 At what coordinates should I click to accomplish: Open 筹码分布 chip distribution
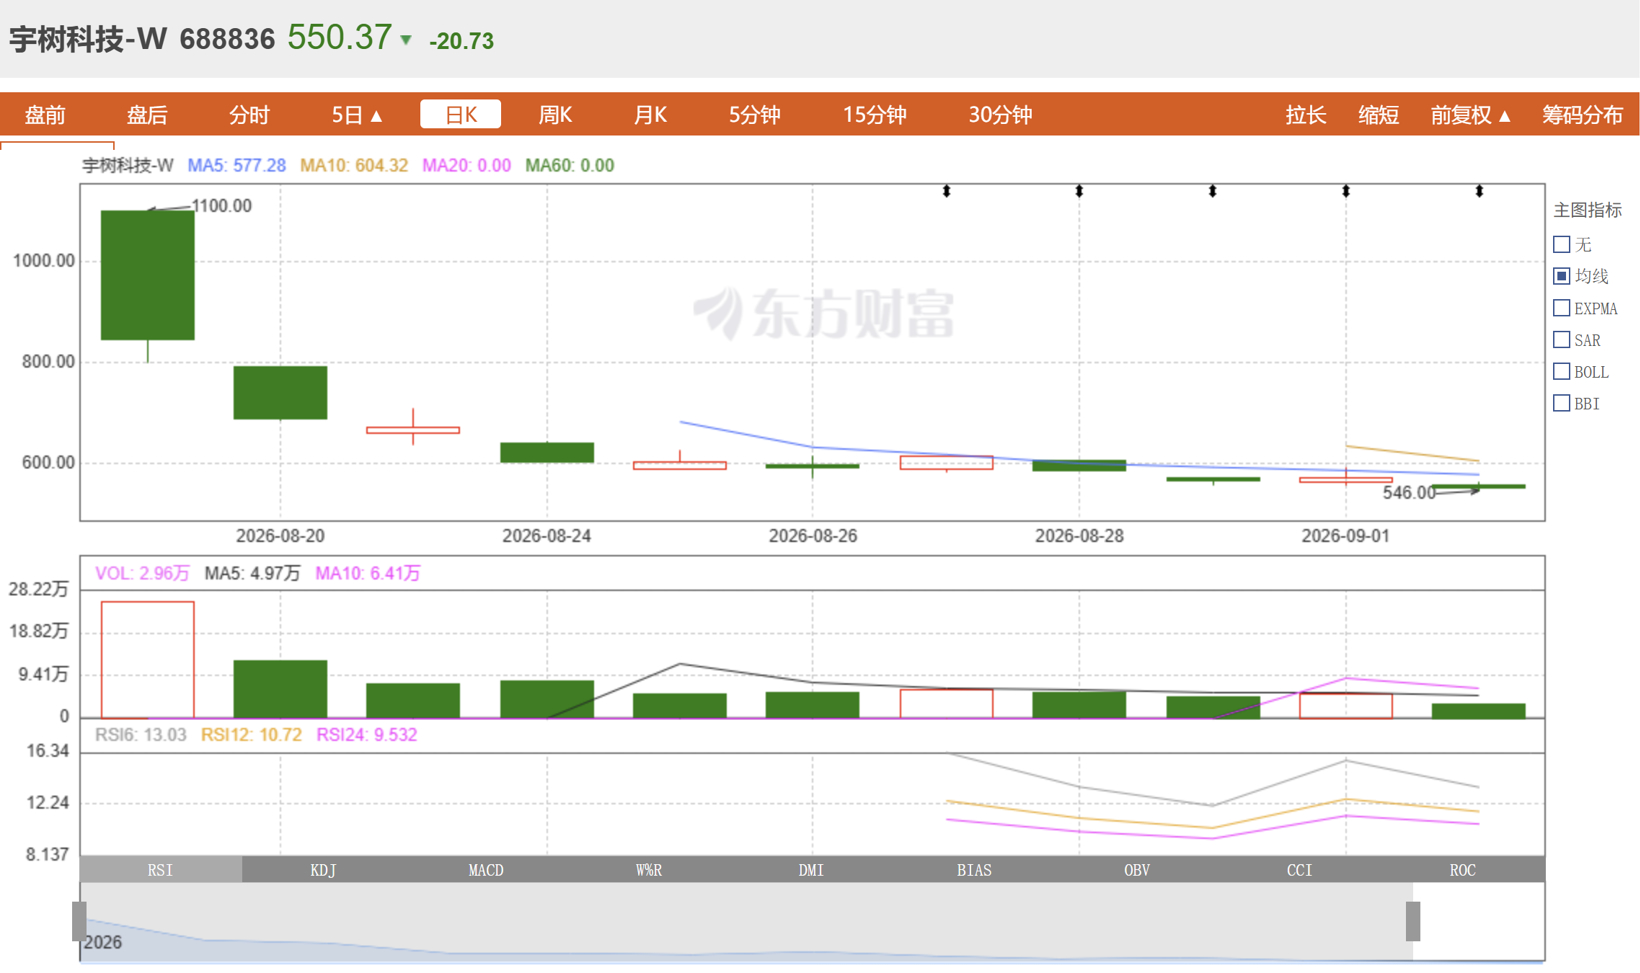pos(1582,115)
